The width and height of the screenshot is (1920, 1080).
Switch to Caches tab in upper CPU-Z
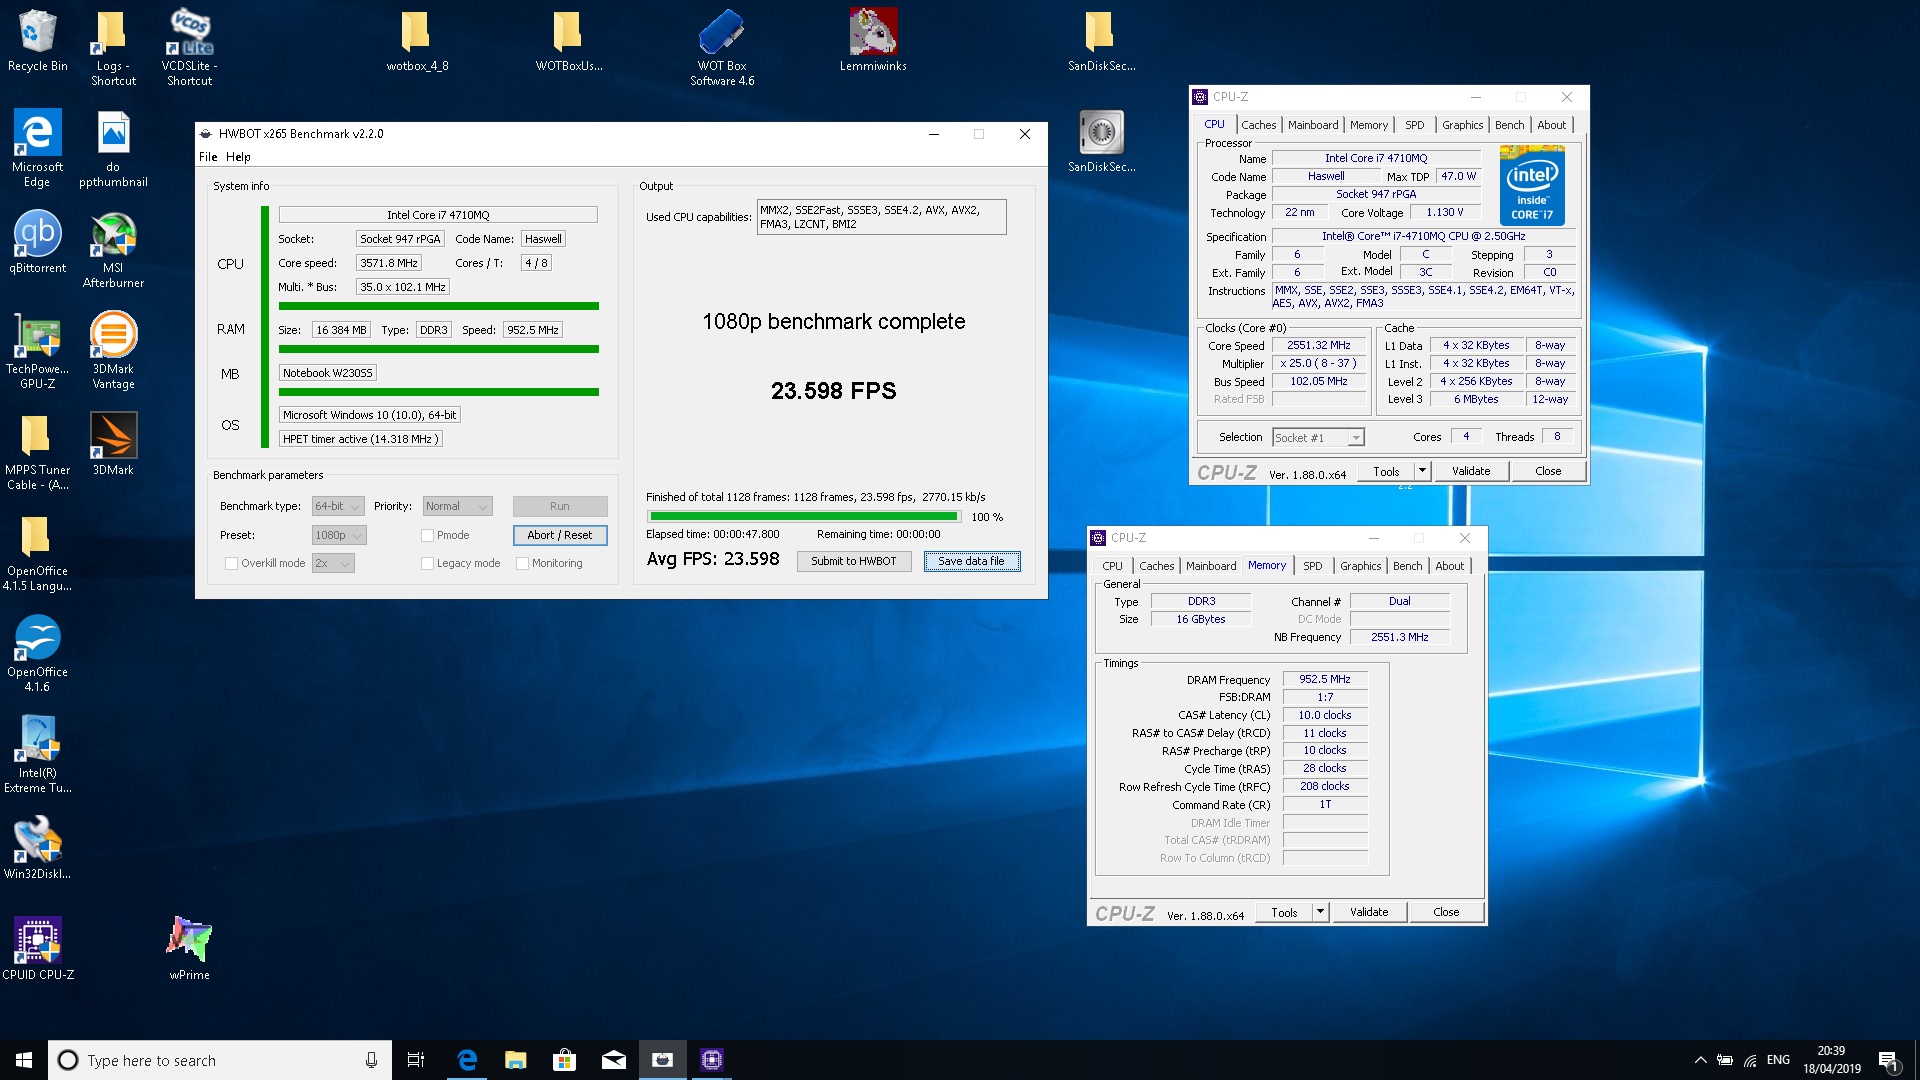click(1258, 125)
